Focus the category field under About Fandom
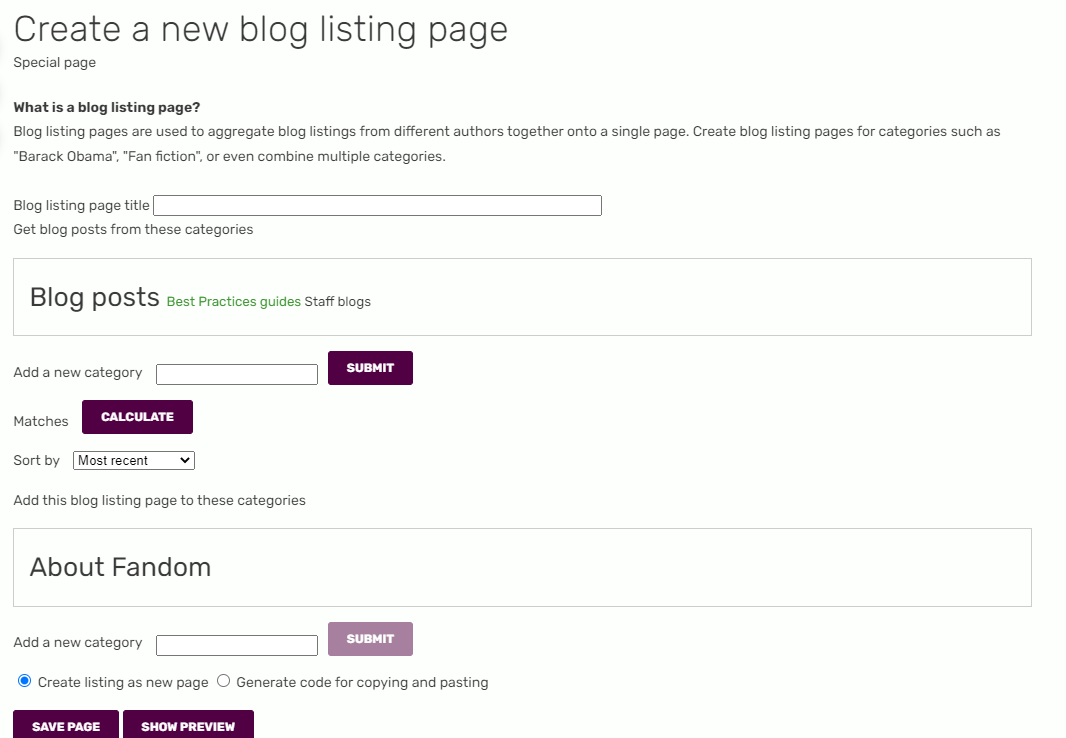The image size is (1066, 738). pyautogui.click(x=237, y=645)
